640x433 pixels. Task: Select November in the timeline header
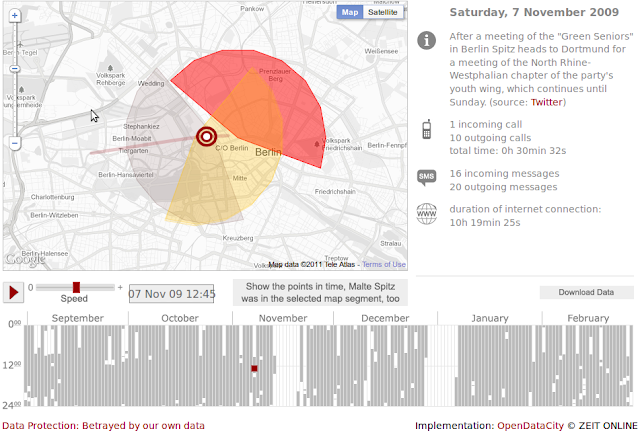[283, 318]
